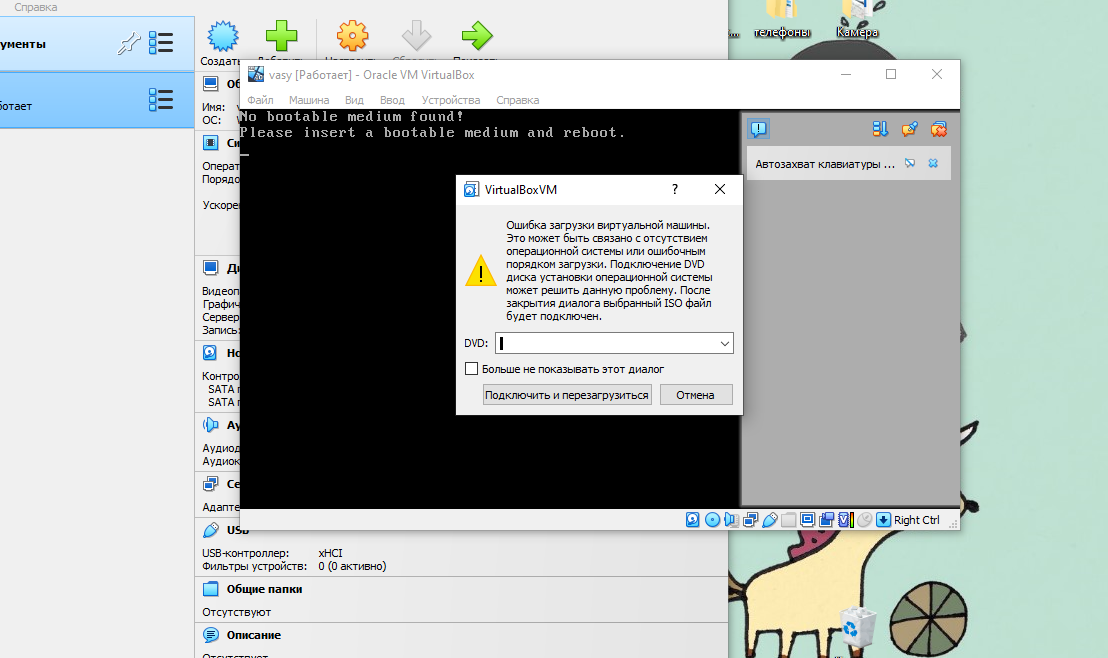Click the network adapter status bar indicator
This screenshot has width=1108, height=658.
(x=750, y=520)
